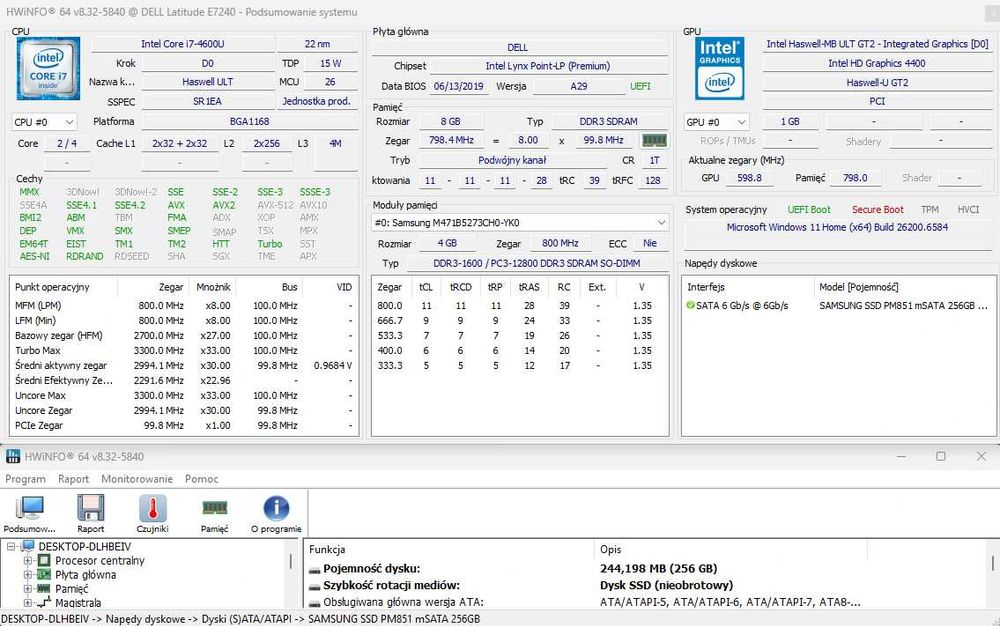Click the Pamięć memory toolbar icon
1000x626 pixels.
click(214, 507)
